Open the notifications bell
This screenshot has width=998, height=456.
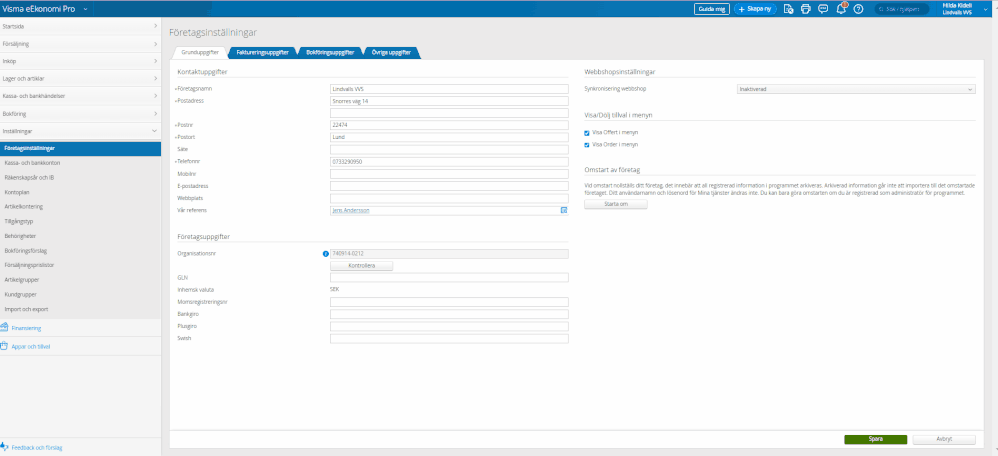pyautogui.click(x=841, y=9)
